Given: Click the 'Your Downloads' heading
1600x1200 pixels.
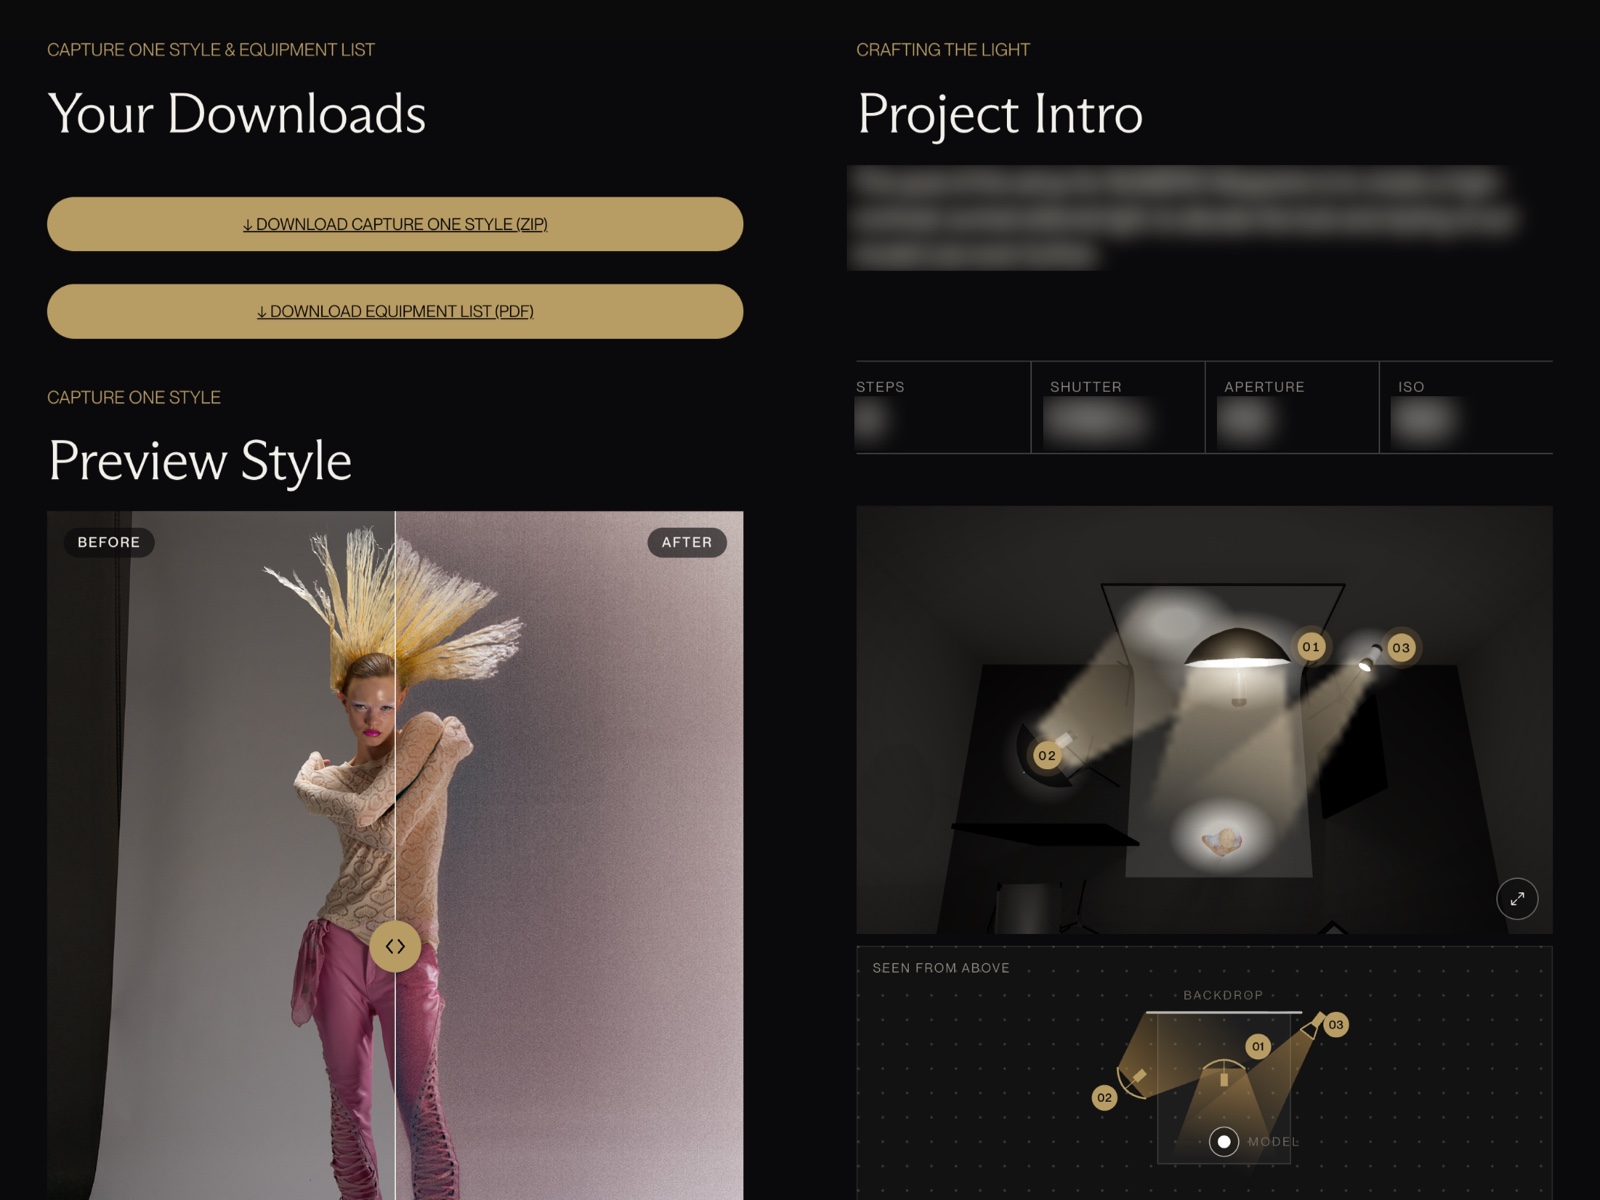Looking at the screenshot, I should click(237, 113).
